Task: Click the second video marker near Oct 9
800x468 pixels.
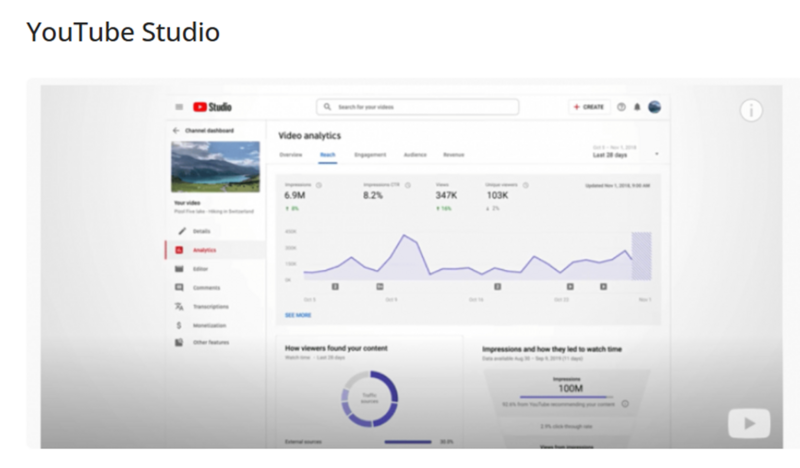Action: pos(380,287)
